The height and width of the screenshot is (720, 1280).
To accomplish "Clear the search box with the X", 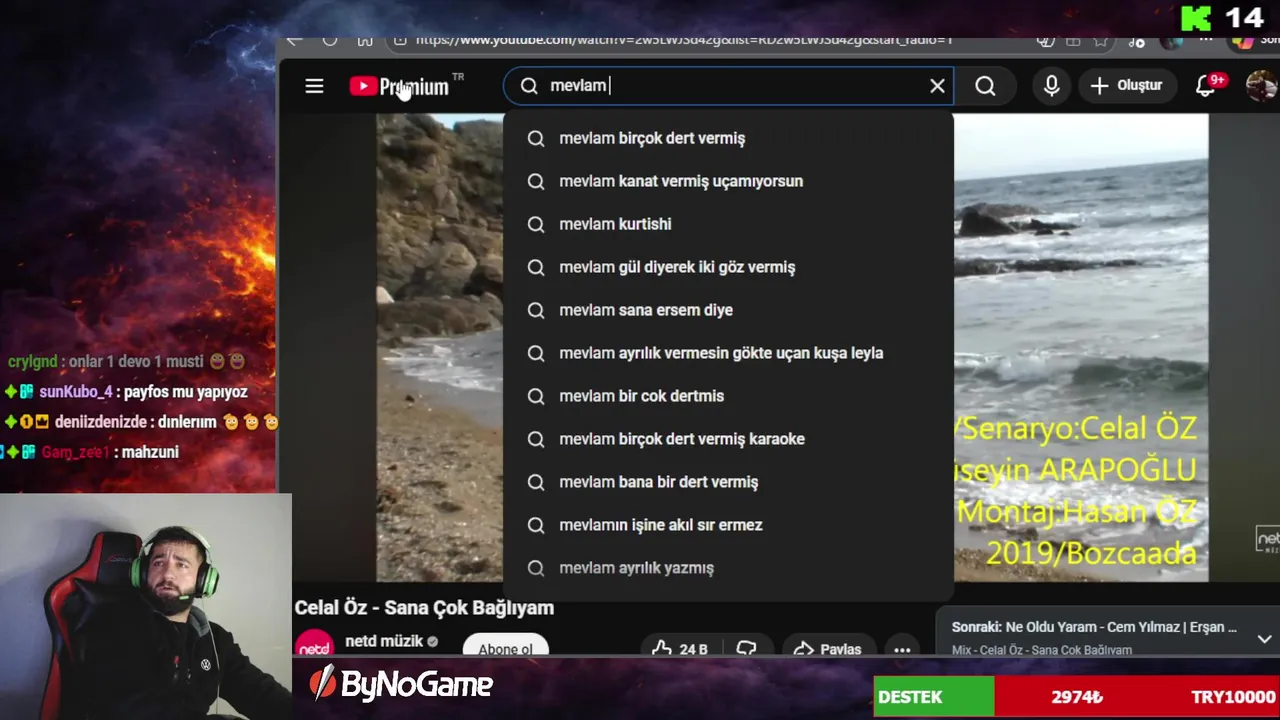I will click(x=937, y=86).
